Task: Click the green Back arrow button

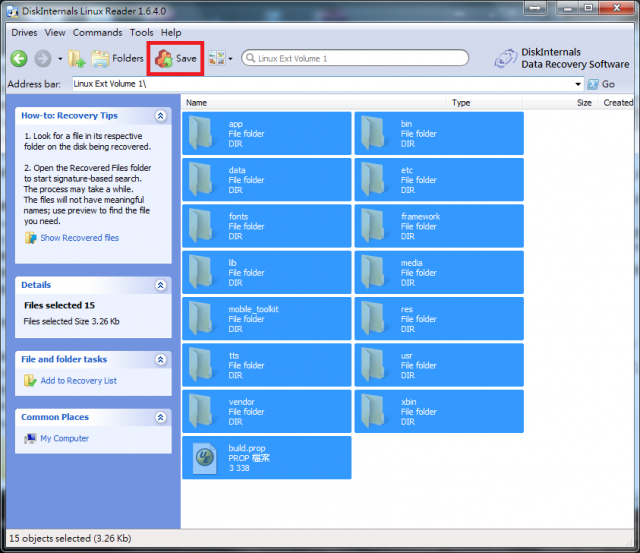Action: click(19, 59)
